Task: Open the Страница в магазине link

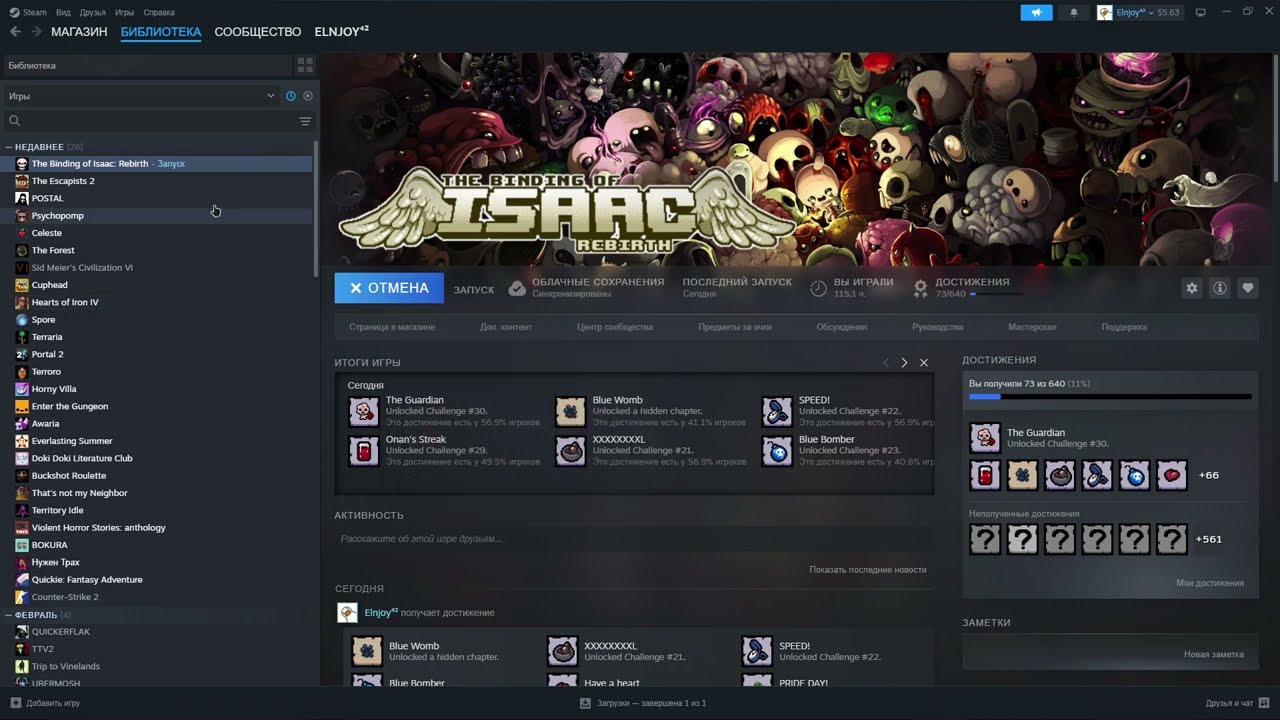Action: pos(392,327)
